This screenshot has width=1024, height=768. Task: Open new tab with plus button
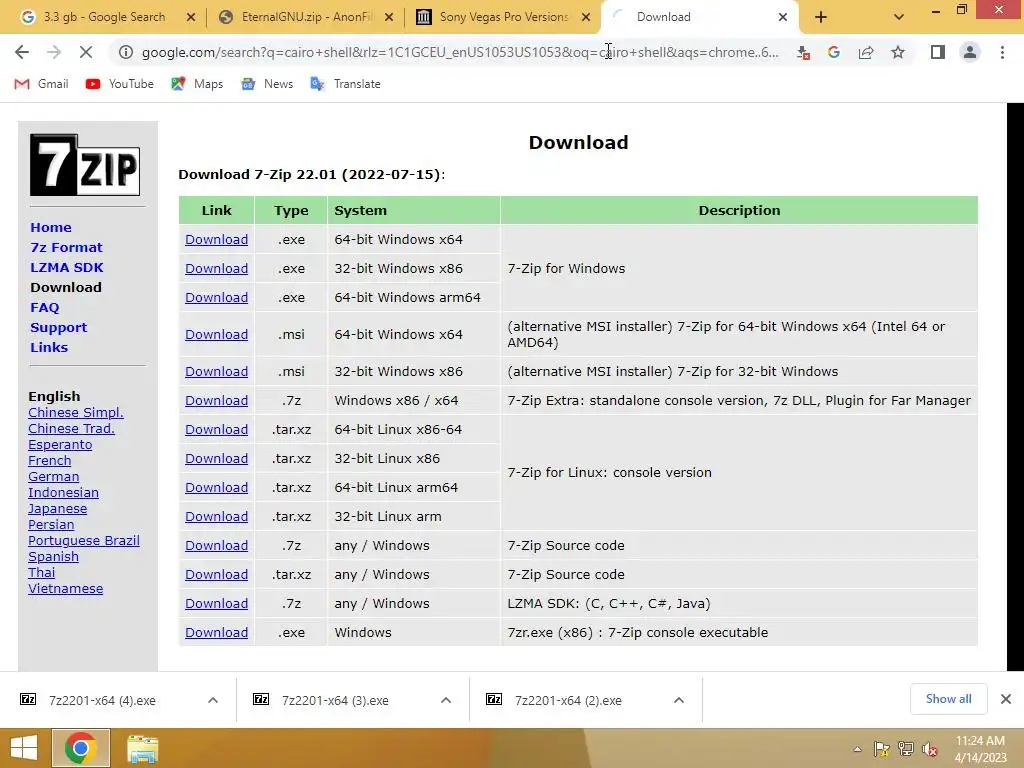[821, 17]
